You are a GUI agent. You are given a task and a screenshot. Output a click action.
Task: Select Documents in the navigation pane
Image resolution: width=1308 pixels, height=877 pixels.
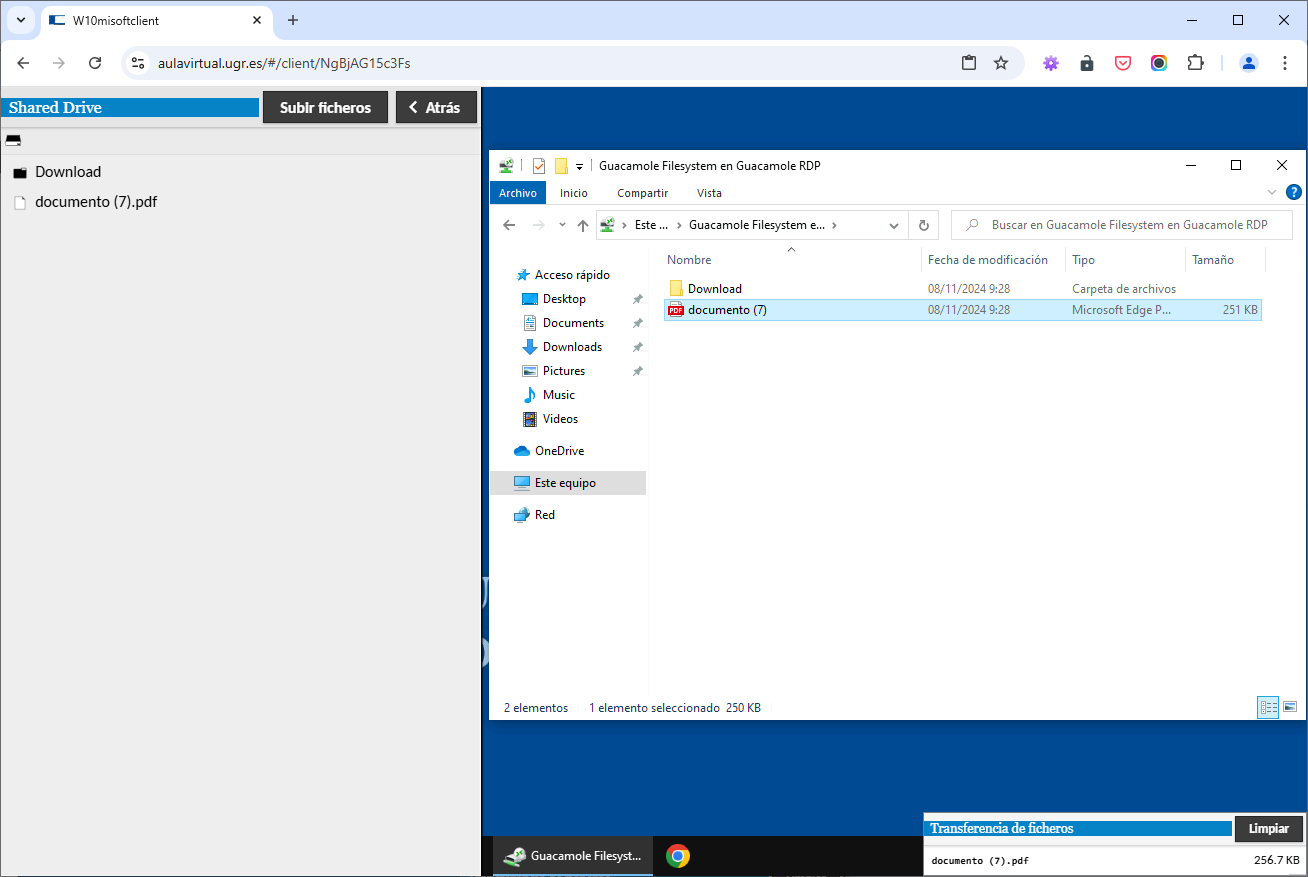(573, 323)
